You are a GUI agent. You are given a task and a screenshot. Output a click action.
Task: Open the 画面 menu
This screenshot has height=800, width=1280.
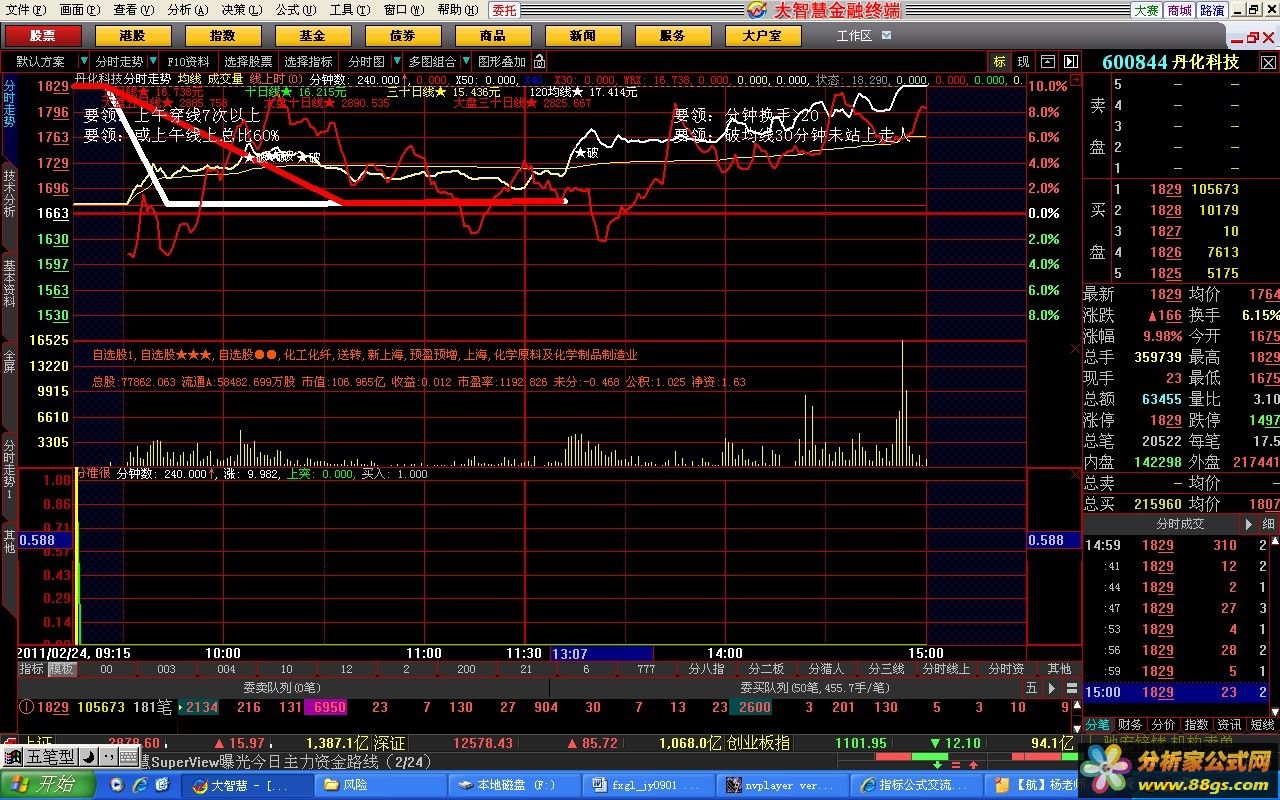tap(79, 10)
